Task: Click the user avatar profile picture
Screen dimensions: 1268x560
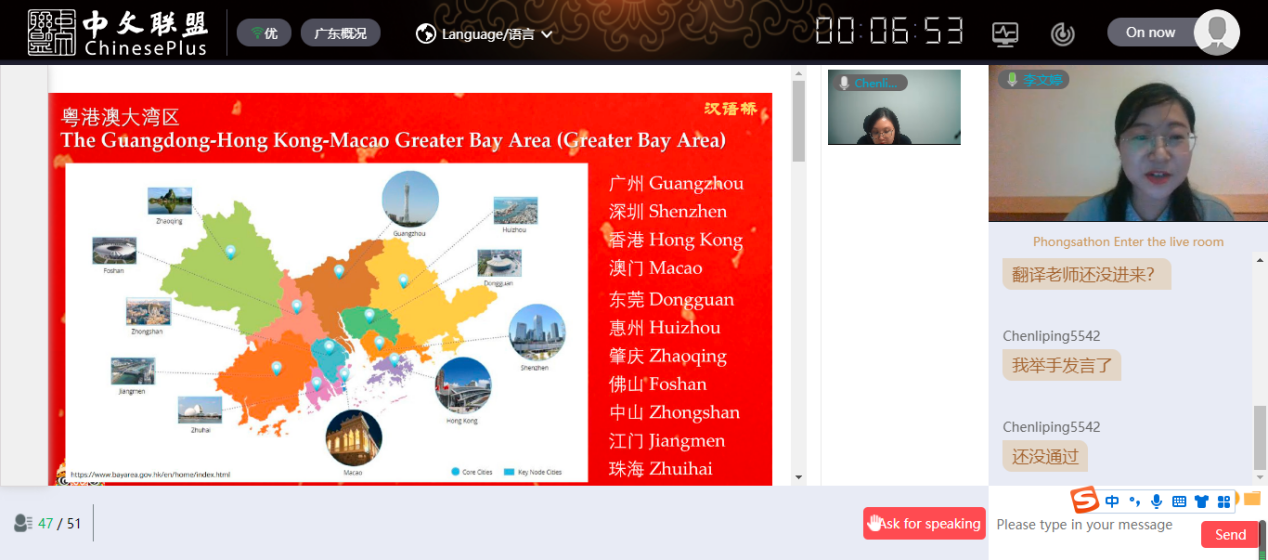Action: (x=1216, y=32)
